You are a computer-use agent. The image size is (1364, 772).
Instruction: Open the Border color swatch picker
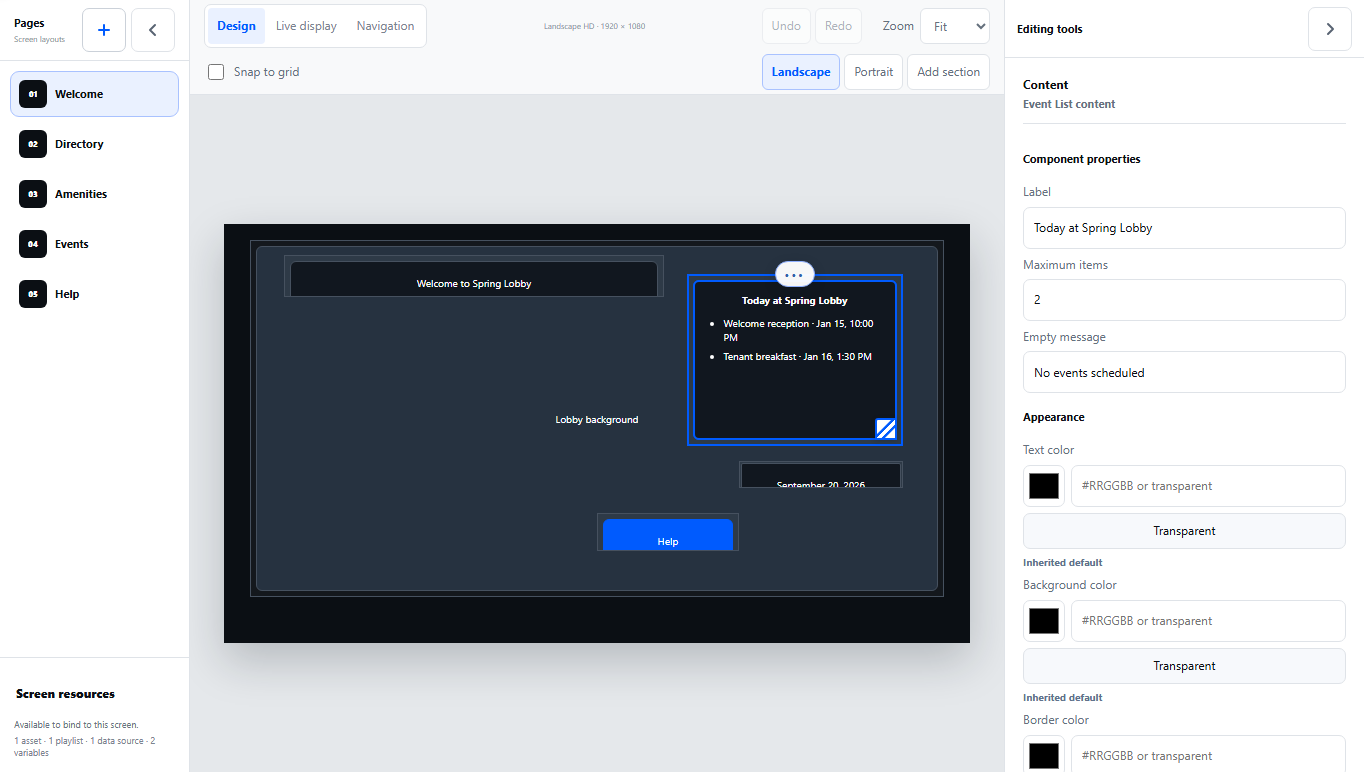pyautogui.click(x=1044, y=756)
